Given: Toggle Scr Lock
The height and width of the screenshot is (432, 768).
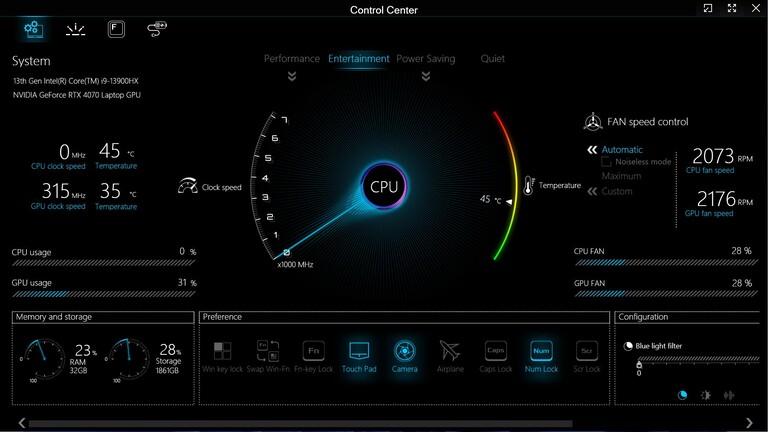Looking at the screenshot, I should click(587, 357).
